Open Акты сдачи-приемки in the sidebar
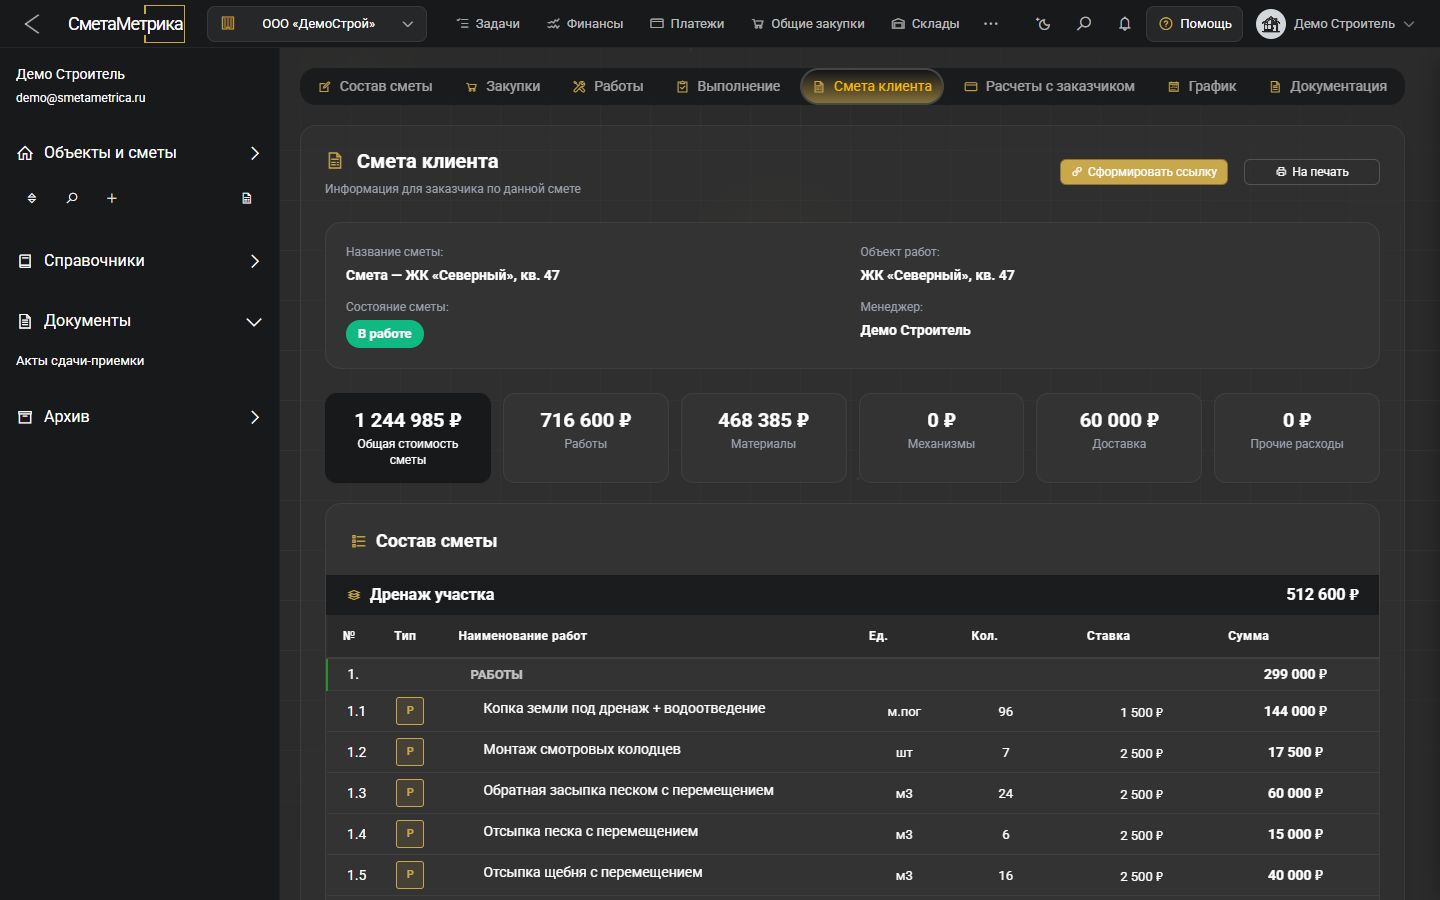 [80, 361]
